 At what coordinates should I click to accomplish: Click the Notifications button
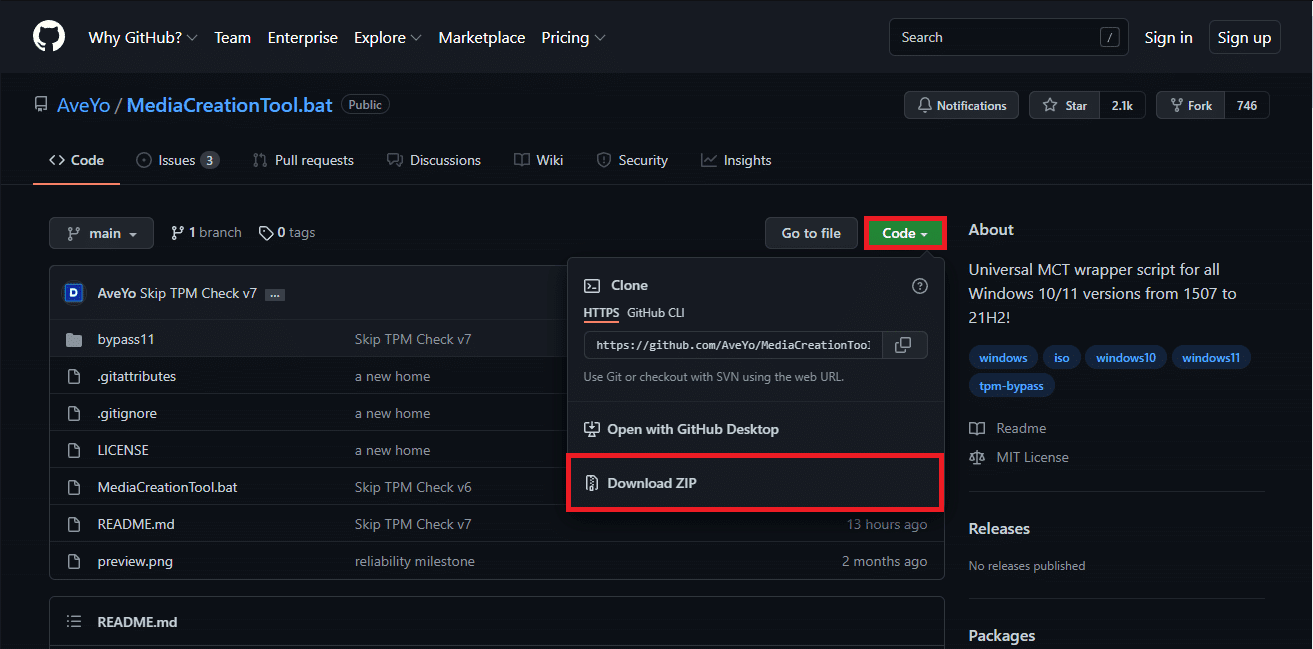click(x=961, y=105)
